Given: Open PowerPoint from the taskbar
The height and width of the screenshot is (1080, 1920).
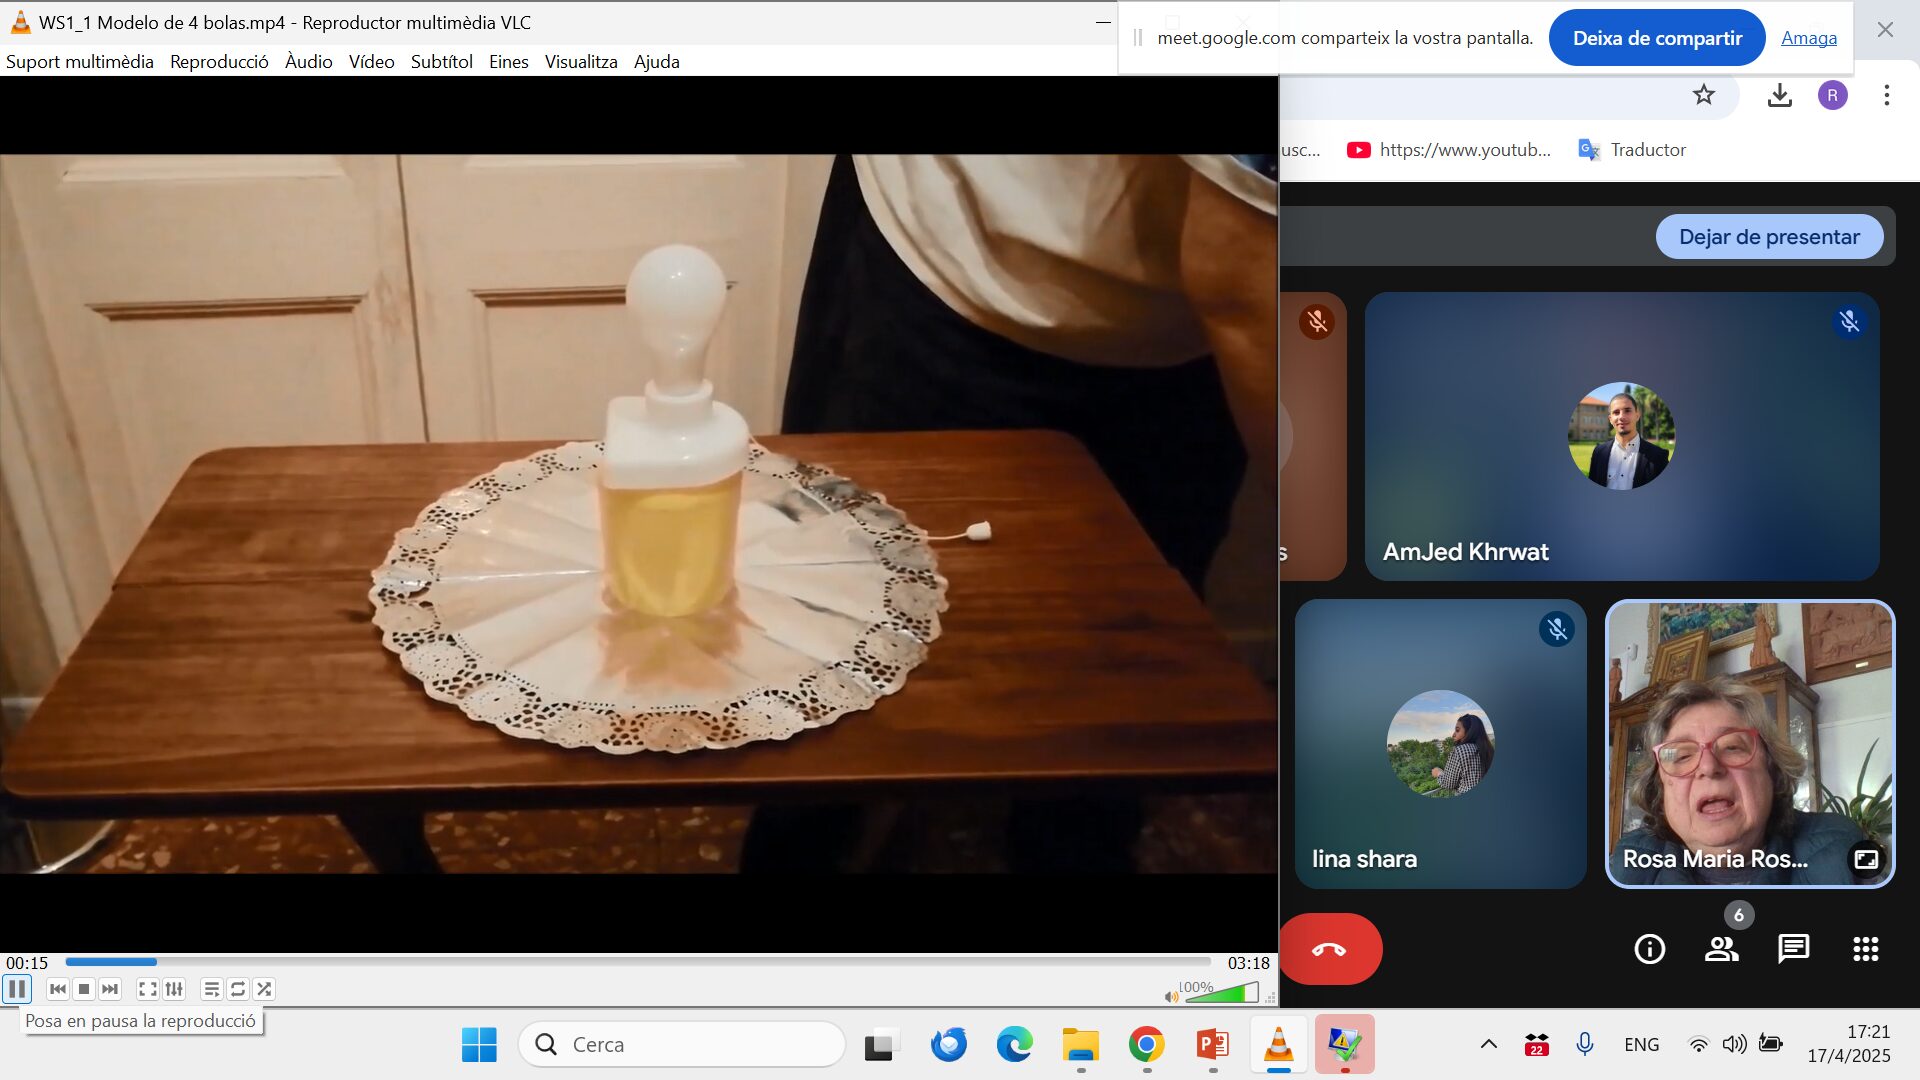Looking at the screenshot, I should click(1212, 1045).
